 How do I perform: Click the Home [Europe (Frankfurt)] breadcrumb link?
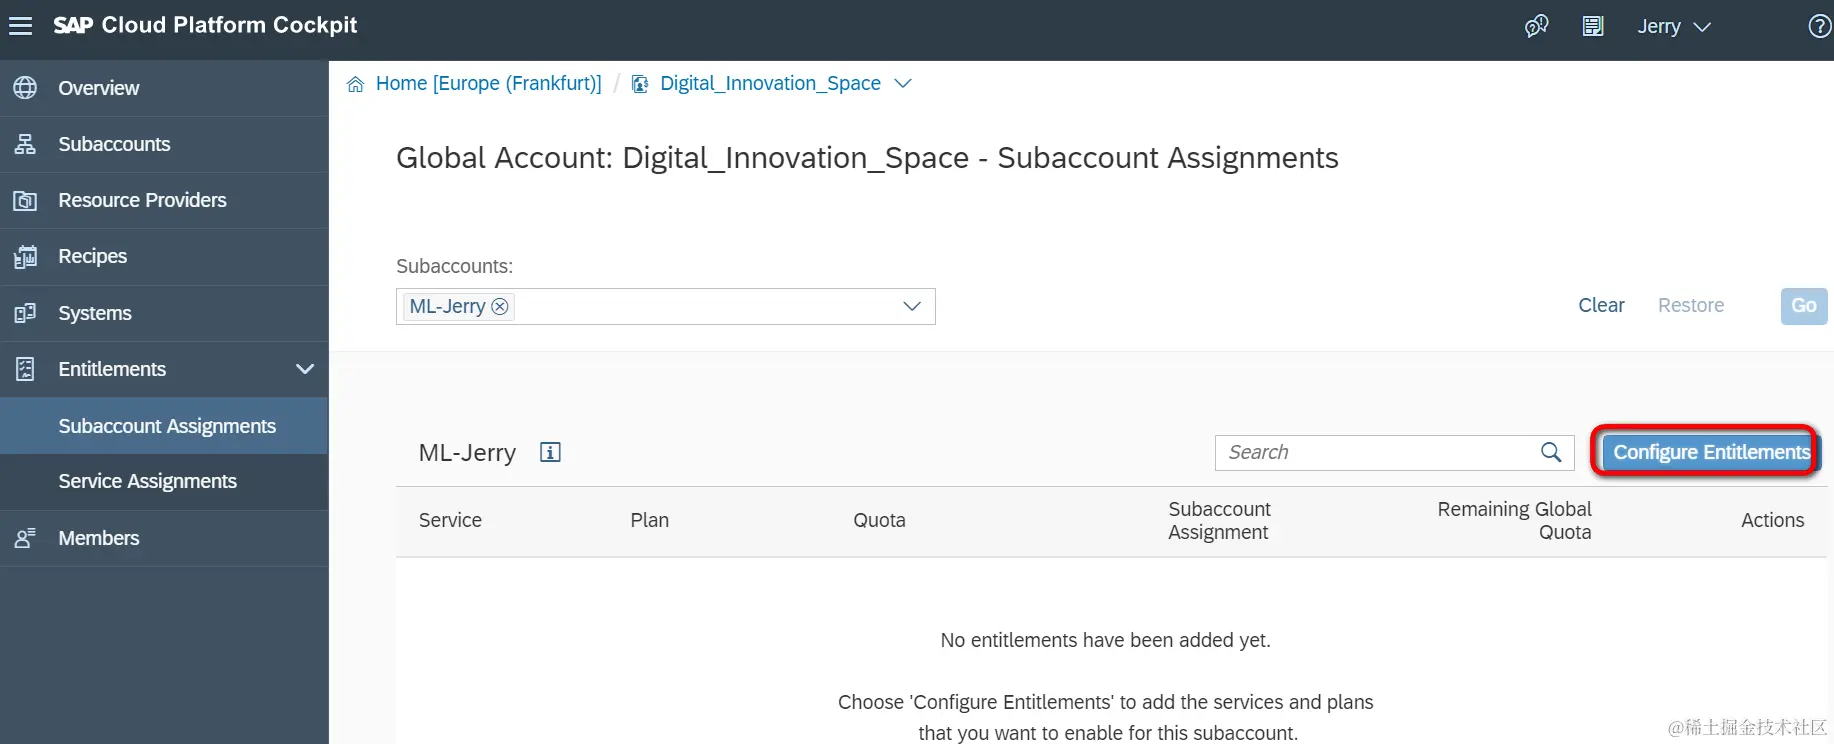click(x=488, y=84)
